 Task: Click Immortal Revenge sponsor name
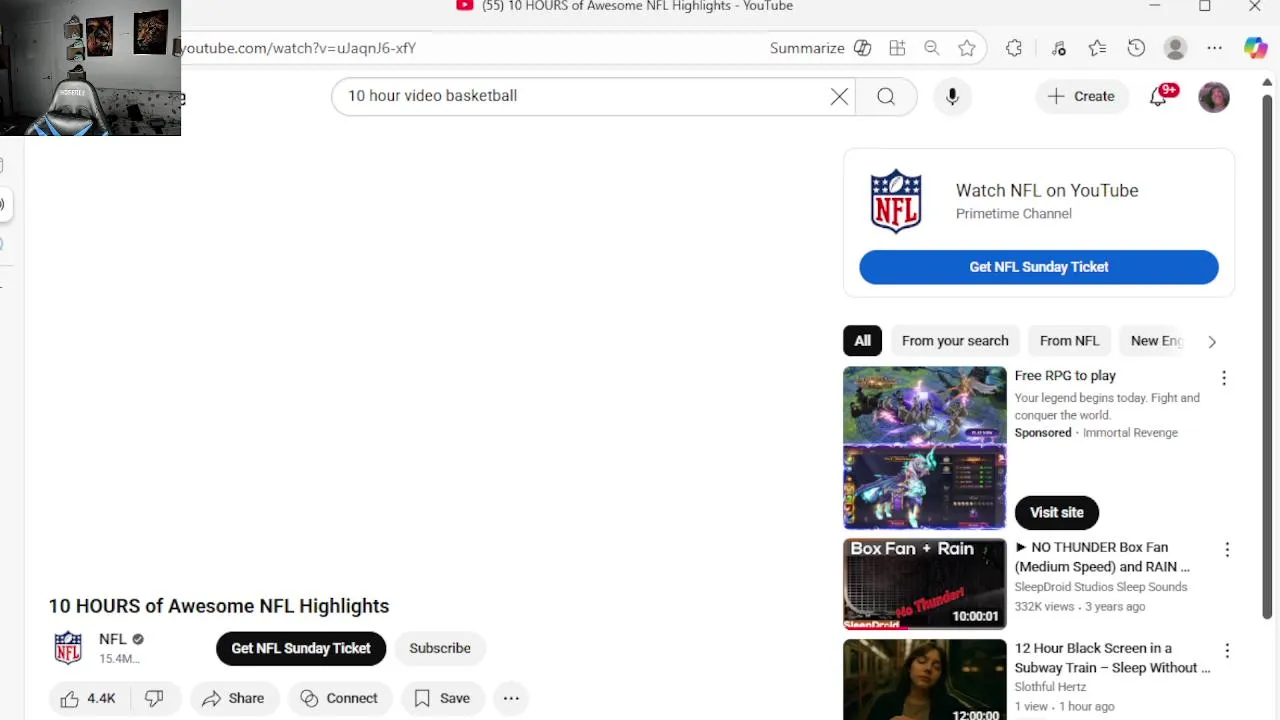click(x=1130, y=433)
